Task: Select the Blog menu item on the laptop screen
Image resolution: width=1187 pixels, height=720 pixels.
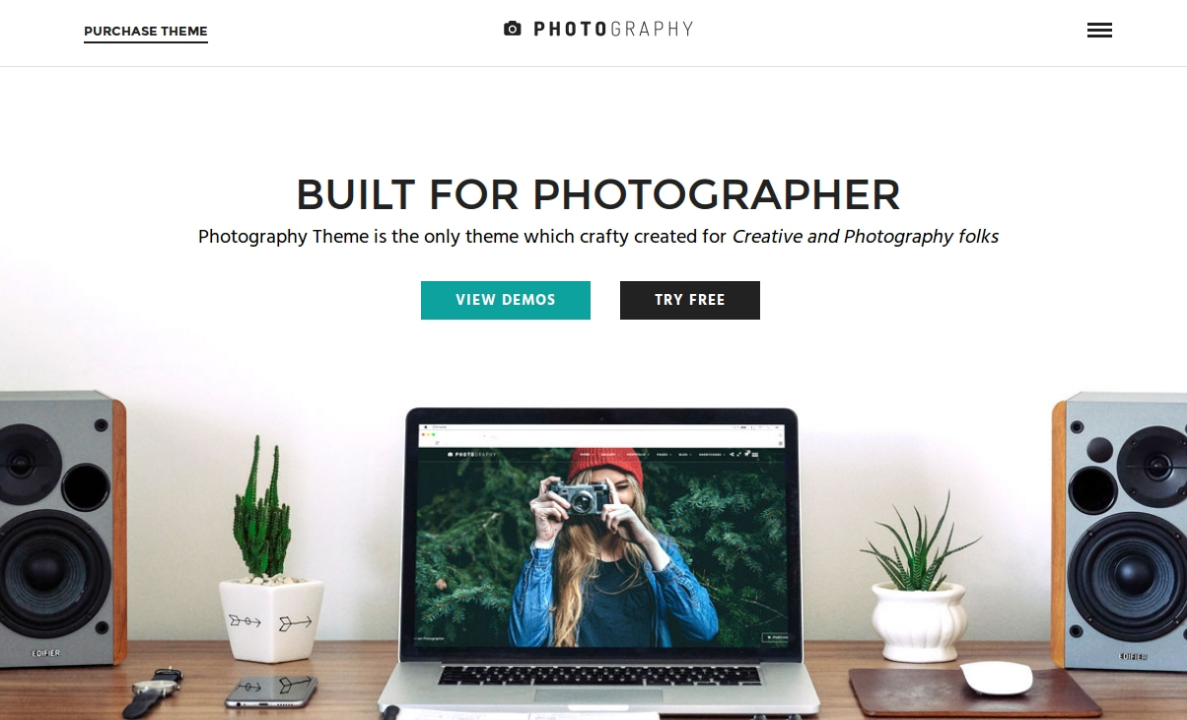Action: coord(686,454)
